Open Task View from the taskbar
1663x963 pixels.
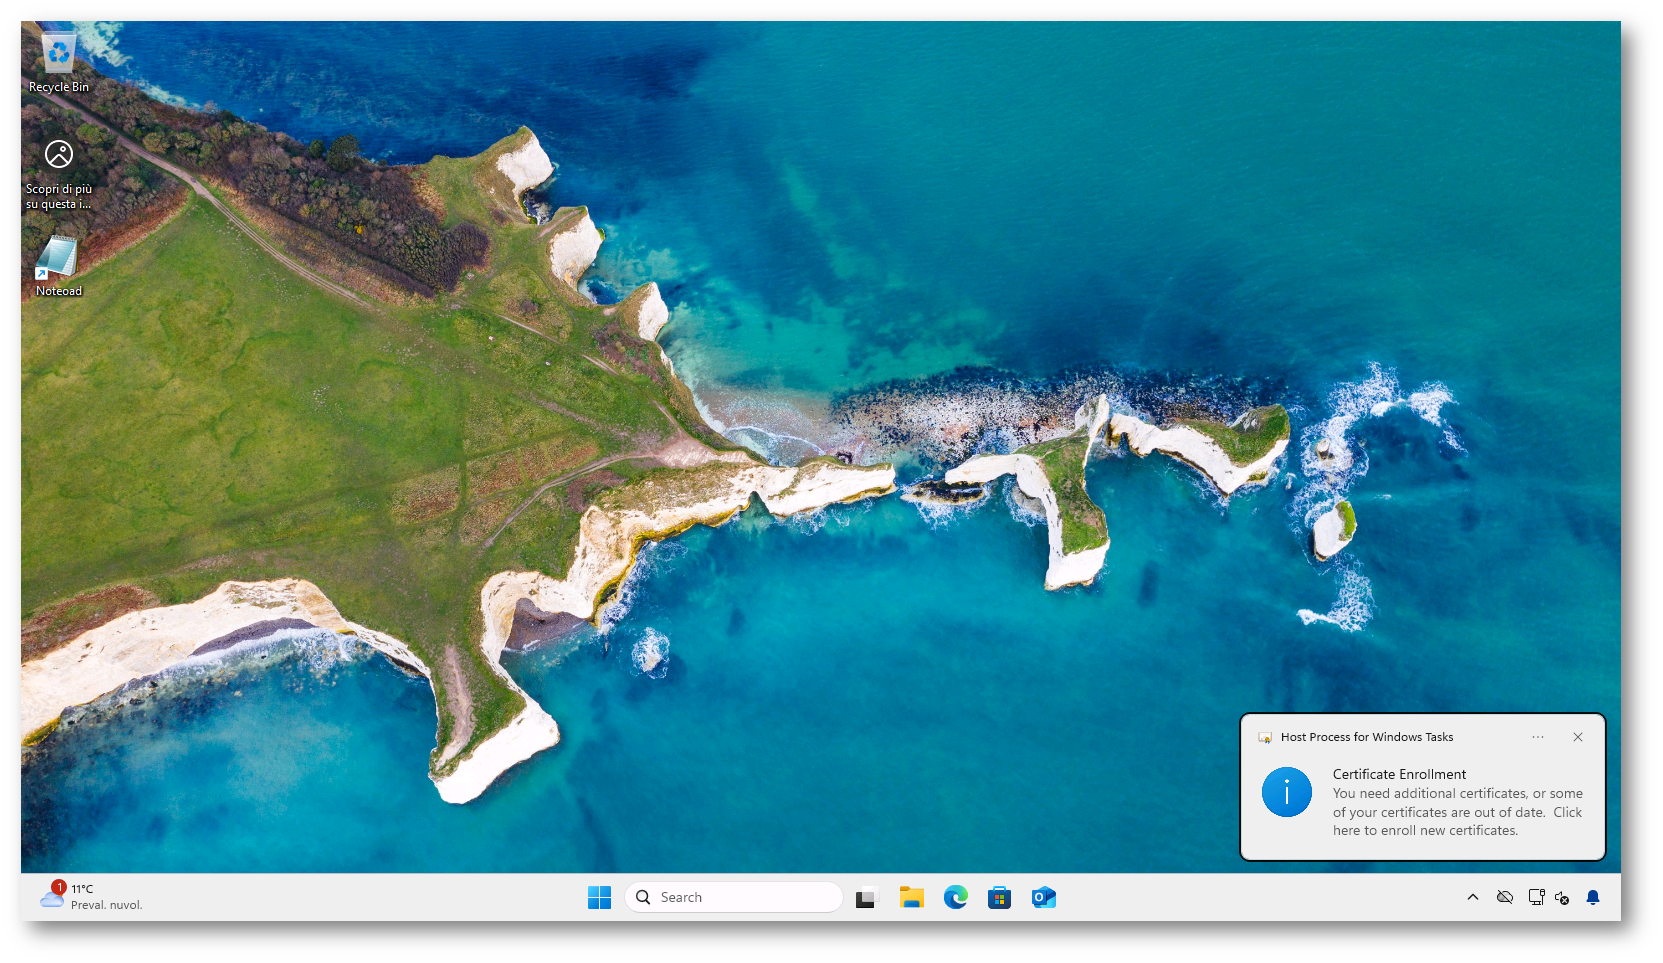866,898
